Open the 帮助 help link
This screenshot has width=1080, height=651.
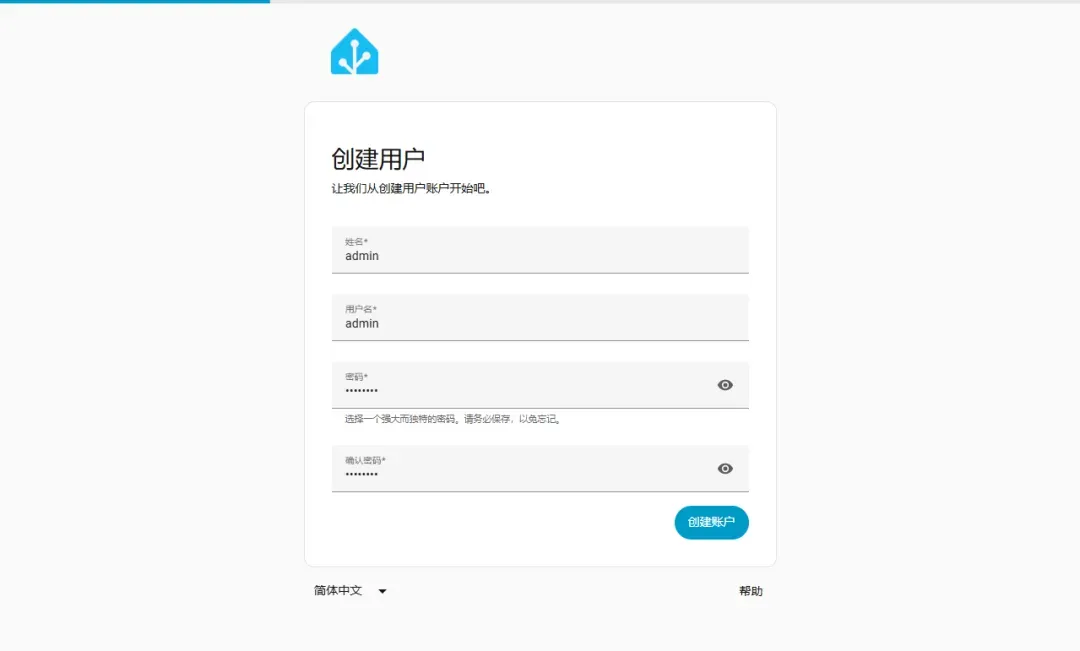pos(750,591)
